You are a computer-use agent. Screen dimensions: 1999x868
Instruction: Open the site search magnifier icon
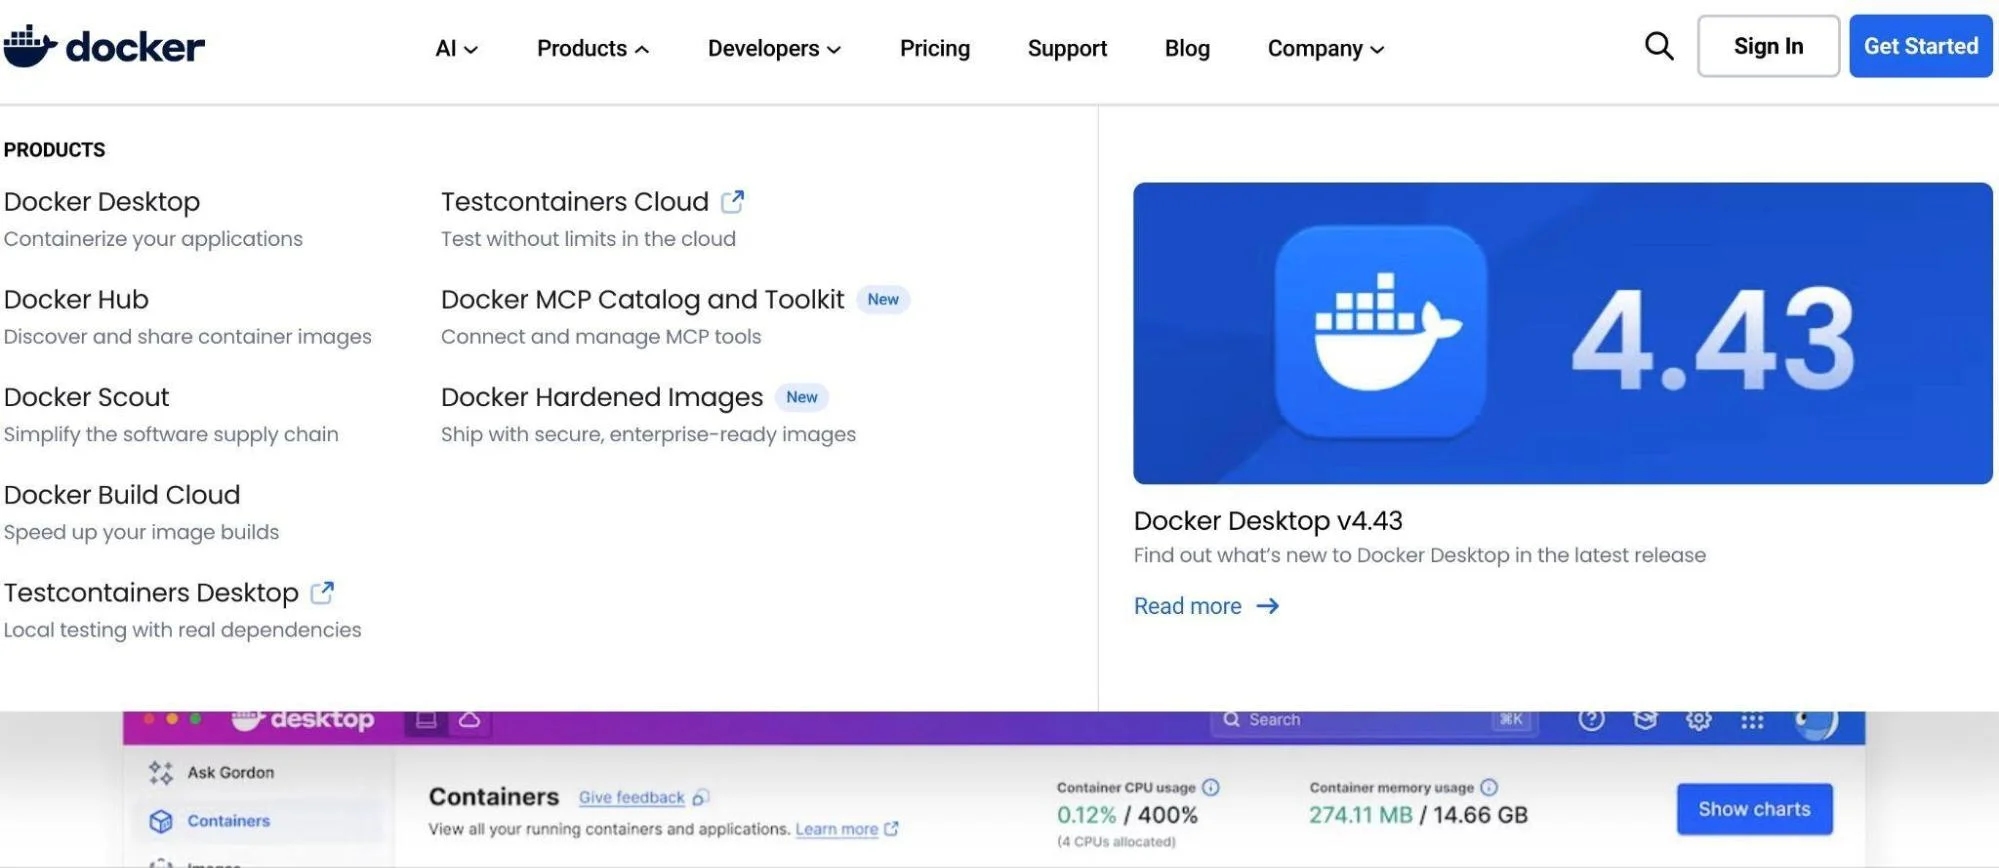click(1659, 46)
